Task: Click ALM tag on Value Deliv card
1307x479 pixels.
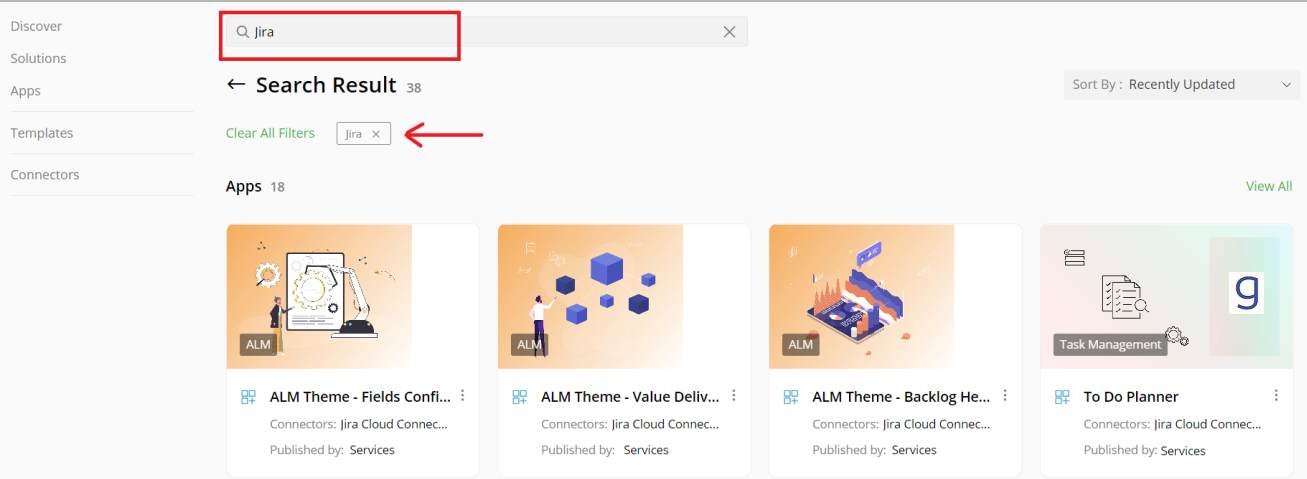Action: (x=529, y=344)
